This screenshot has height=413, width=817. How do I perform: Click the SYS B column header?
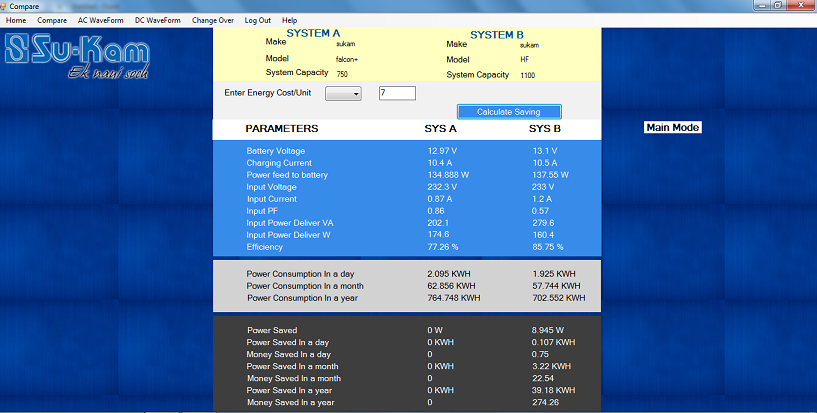click(544, 129)
